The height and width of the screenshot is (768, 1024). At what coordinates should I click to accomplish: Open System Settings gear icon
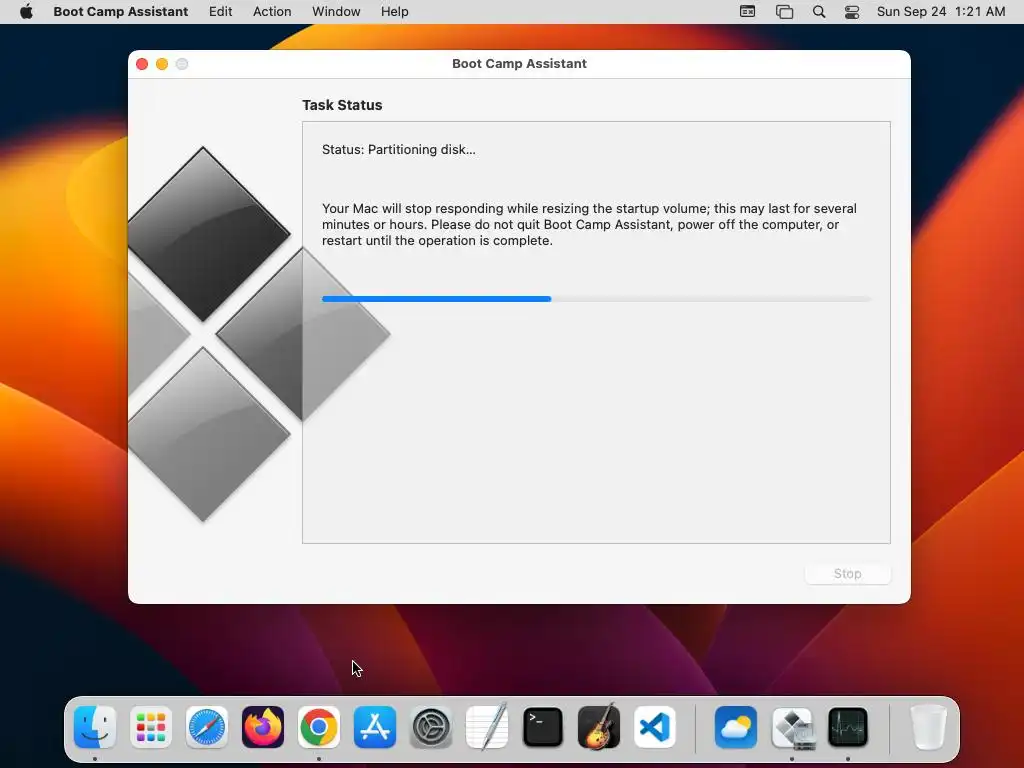point(431,727)
